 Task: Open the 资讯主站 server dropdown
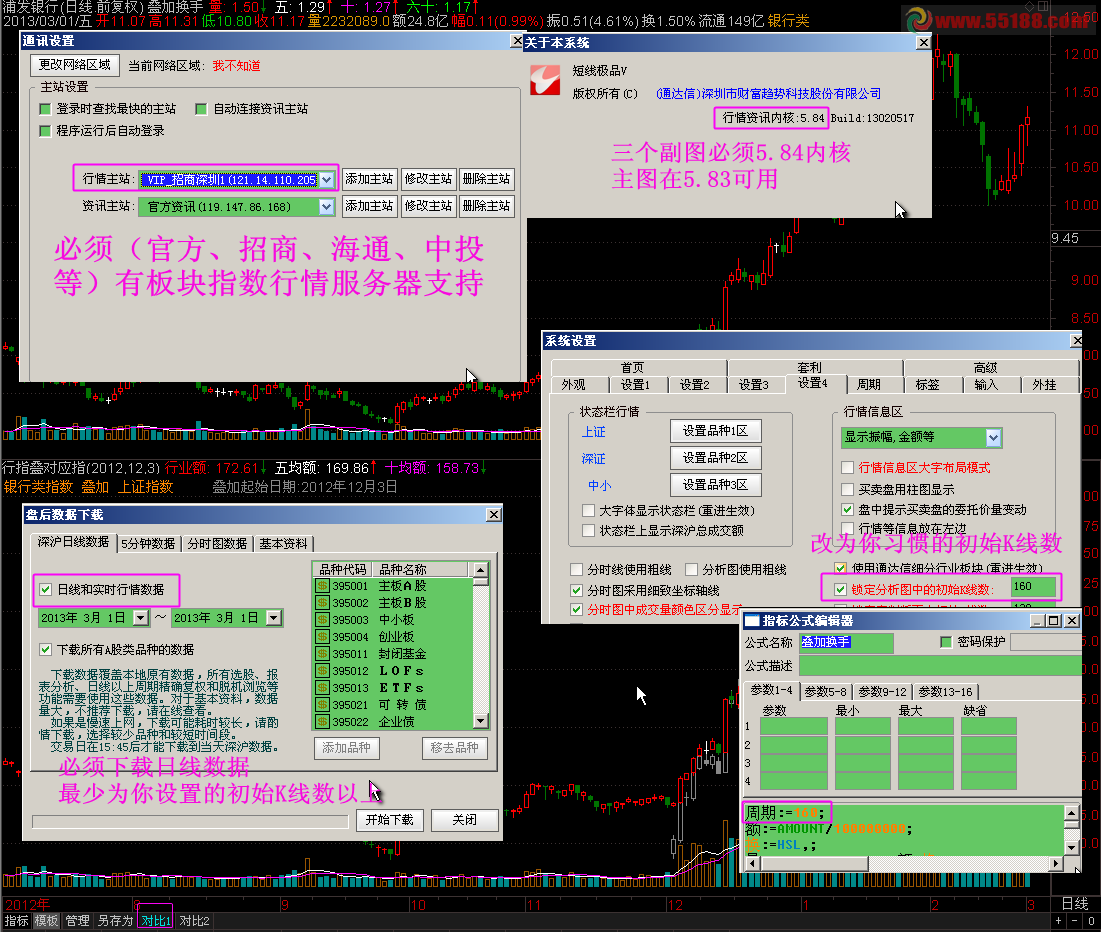click(327, 206)
